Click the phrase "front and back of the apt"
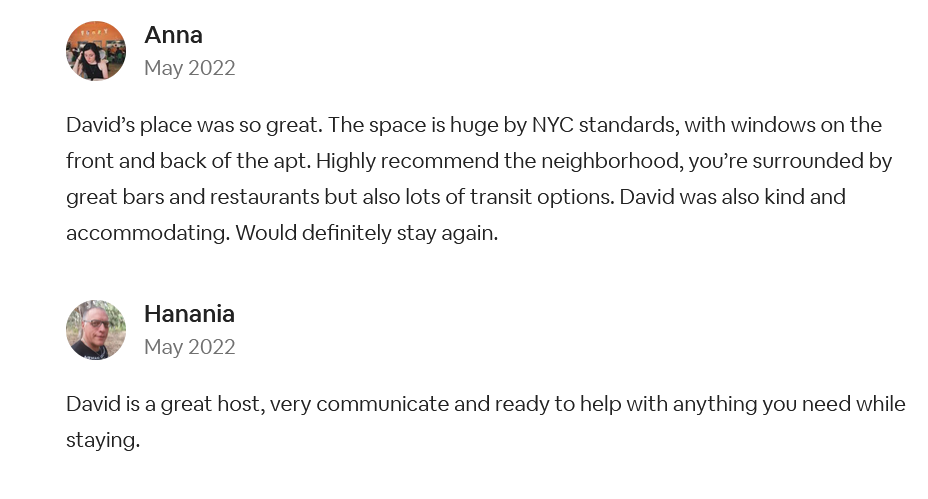Viewport: 928px width, 499px height. point(188,161)
